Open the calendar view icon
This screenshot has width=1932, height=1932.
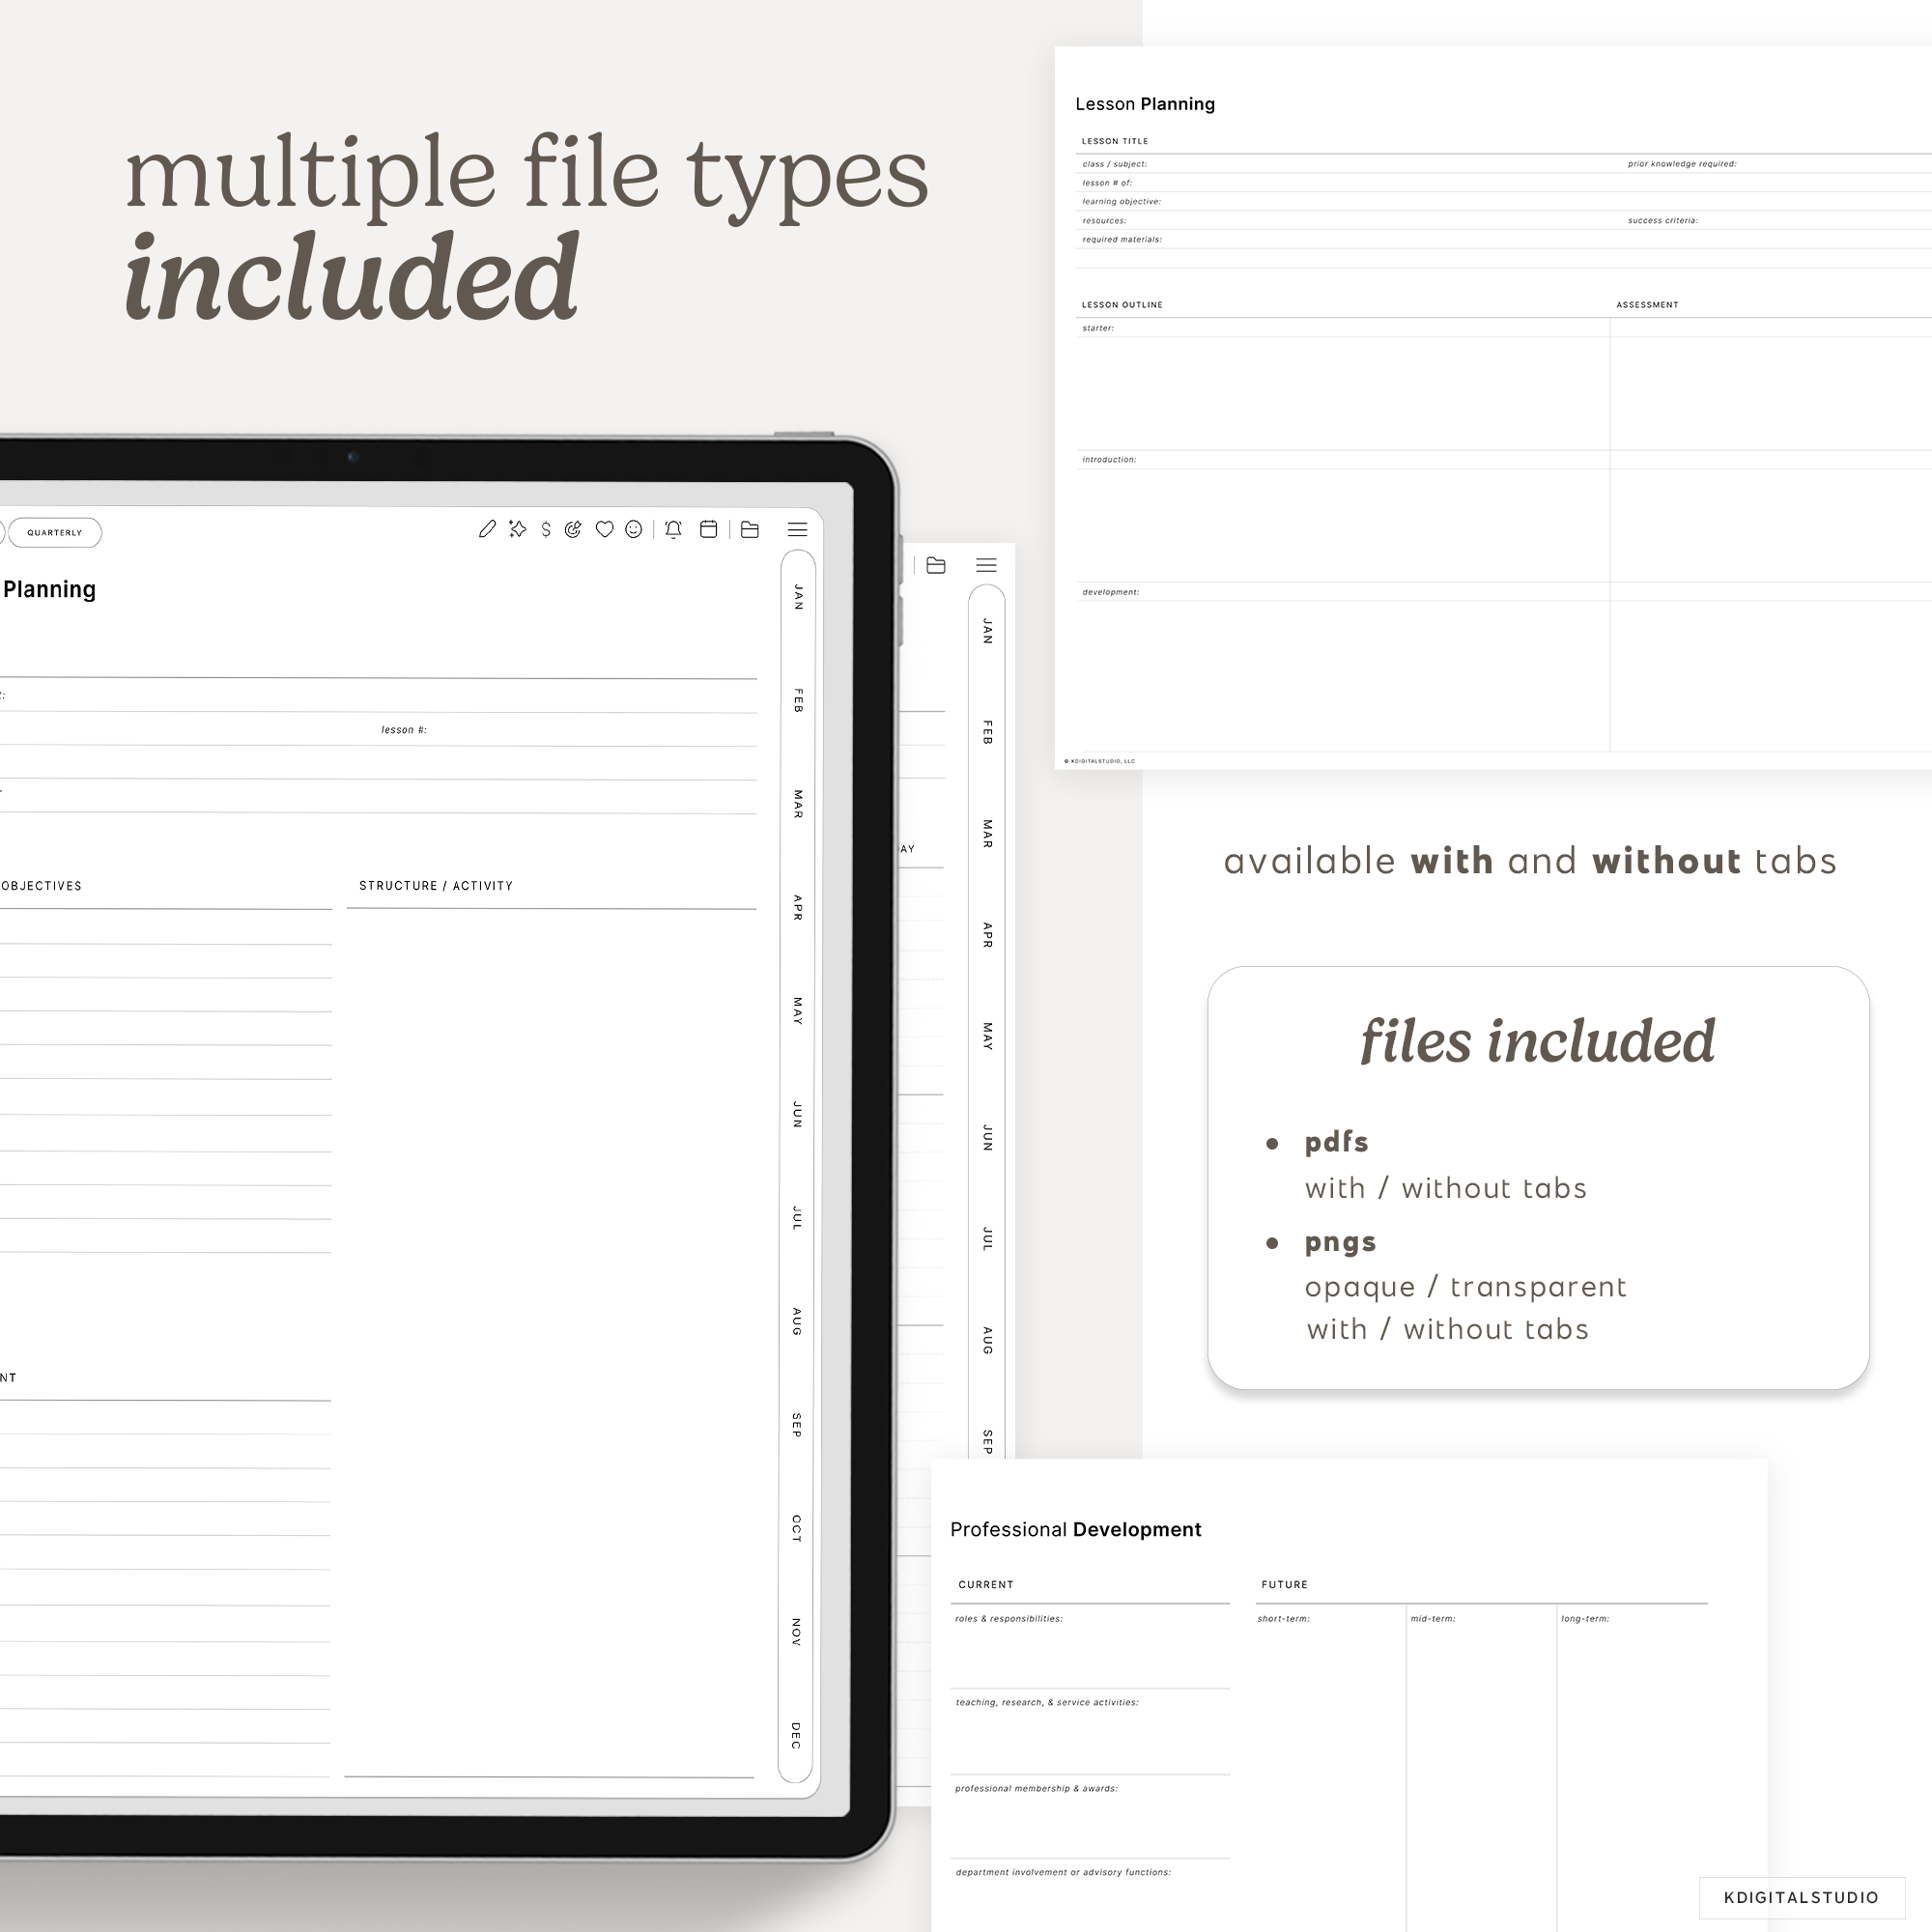pos(709,530)
